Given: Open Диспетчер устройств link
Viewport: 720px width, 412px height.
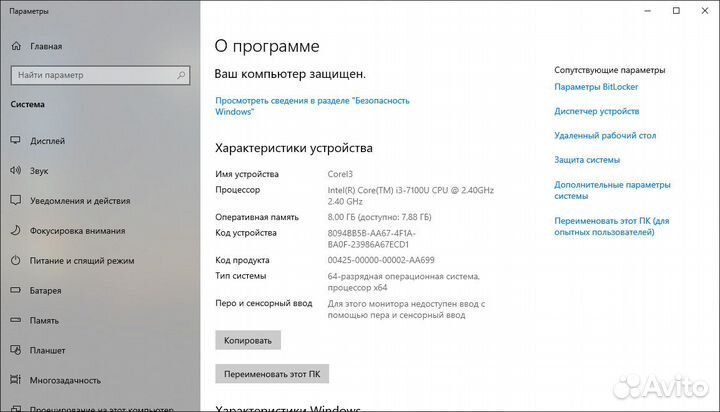Looking at the screenshot, I should (x=596, y=111).
